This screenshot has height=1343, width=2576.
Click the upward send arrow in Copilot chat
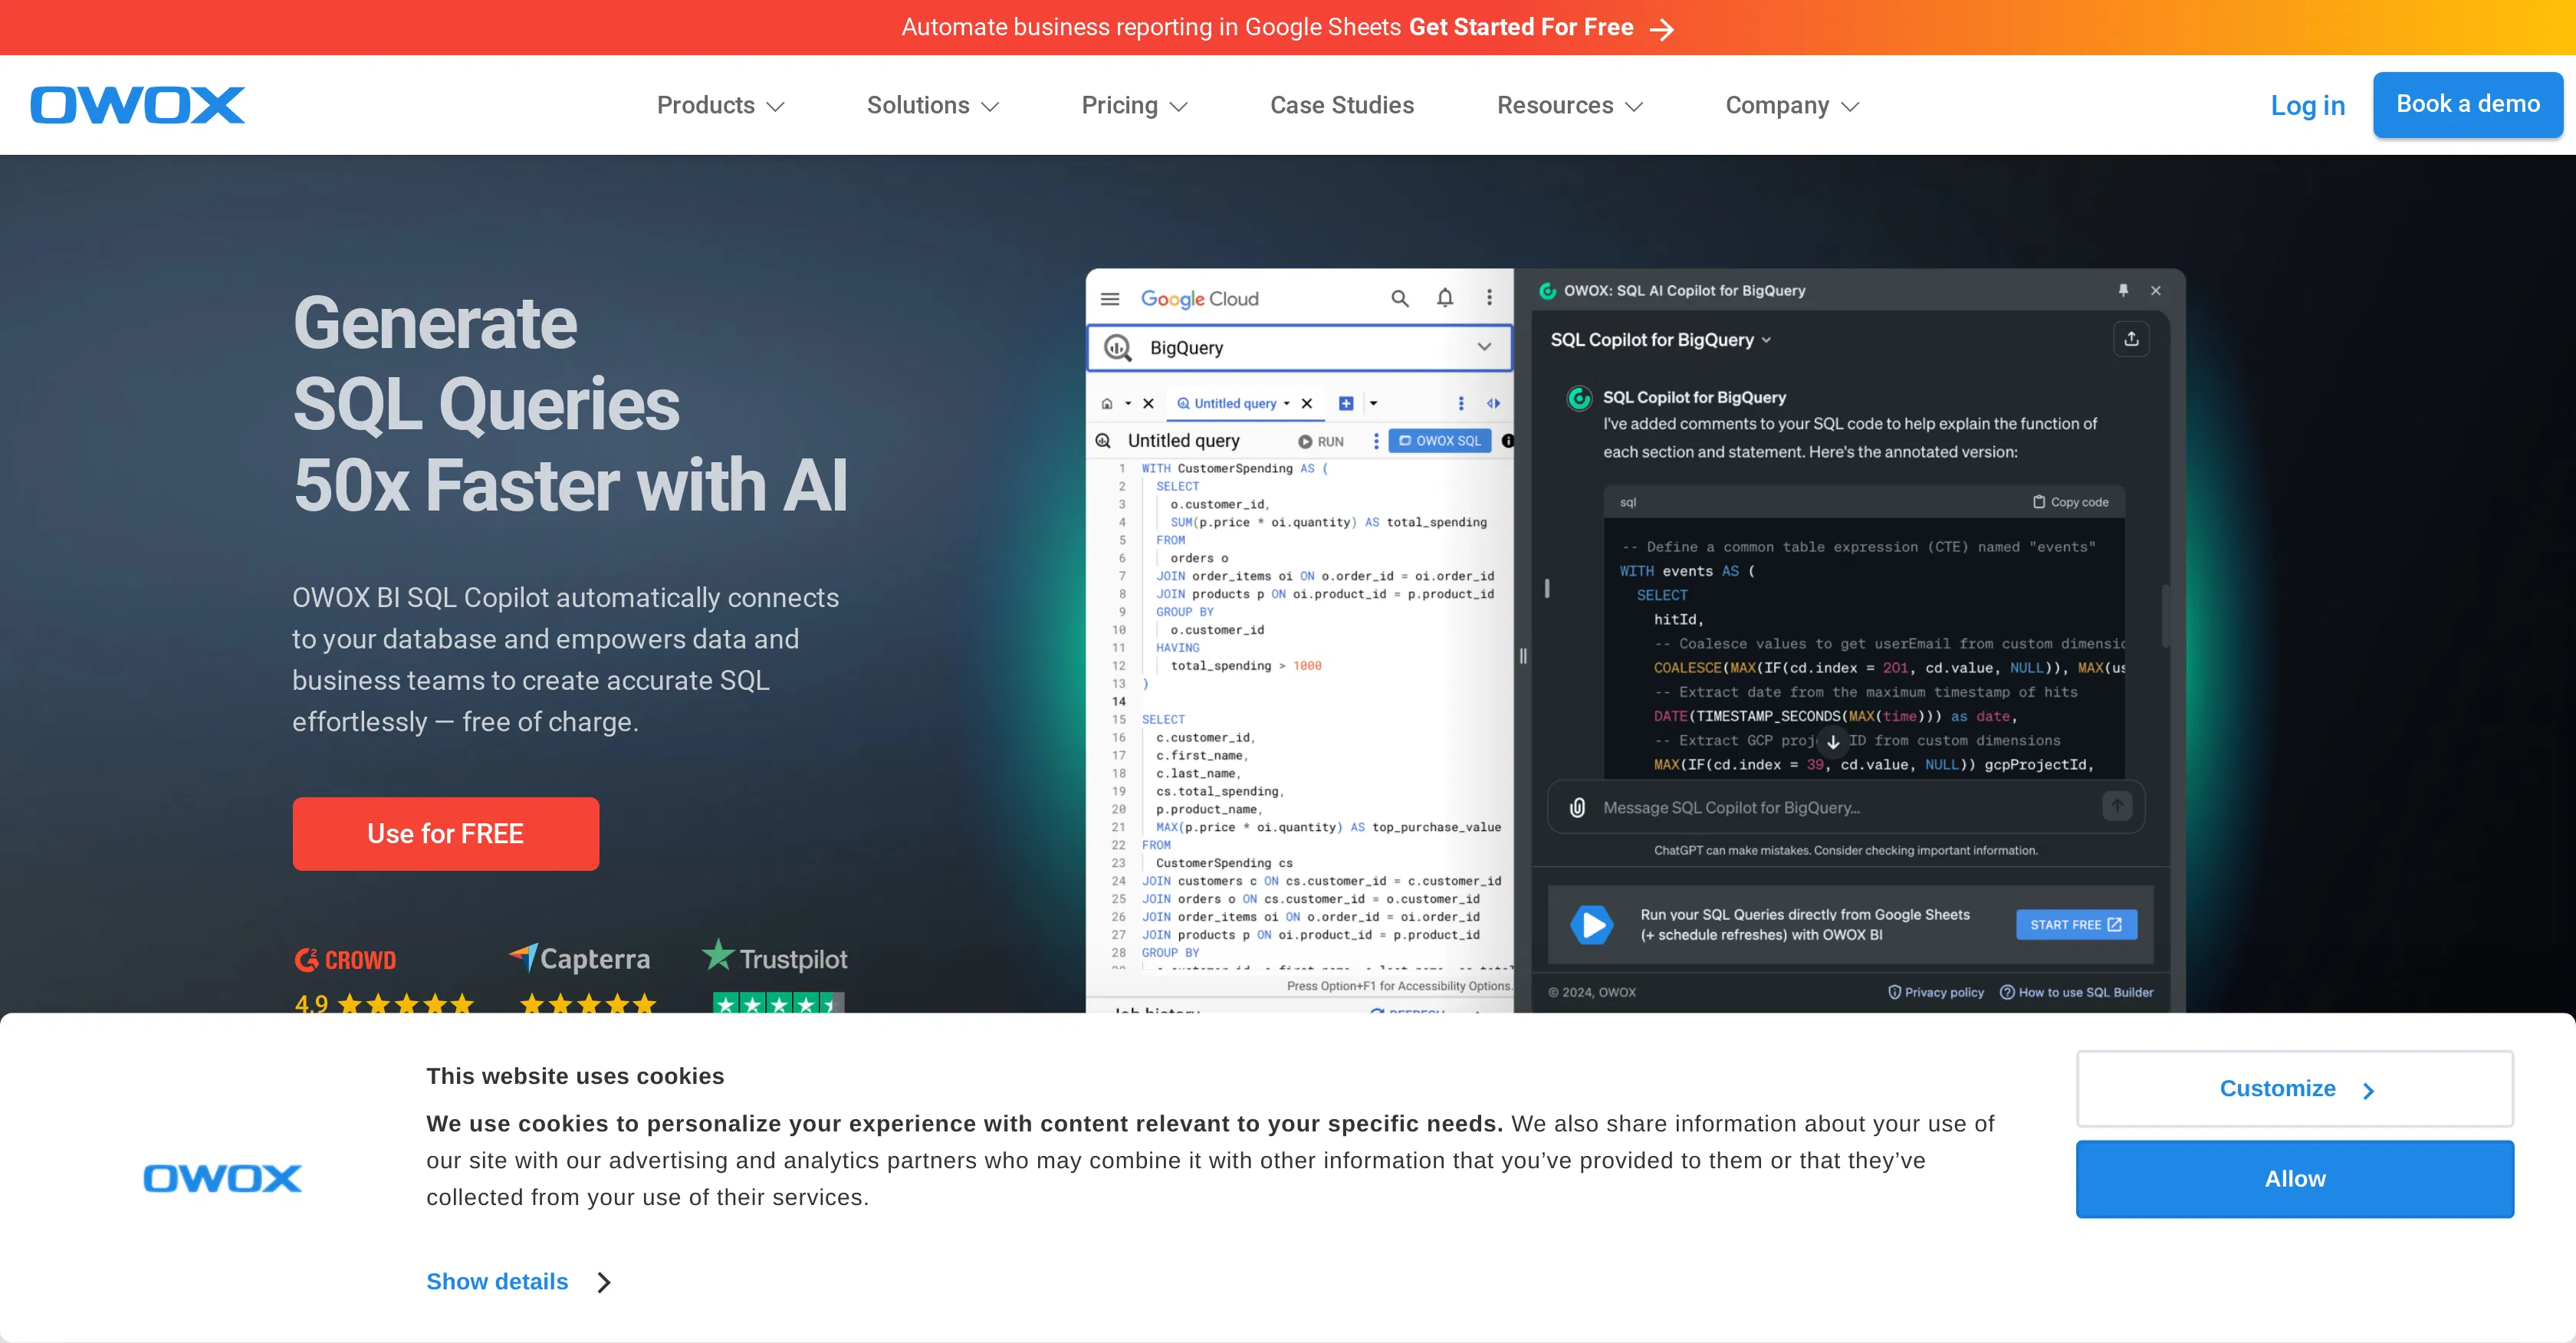(2117, 806)
